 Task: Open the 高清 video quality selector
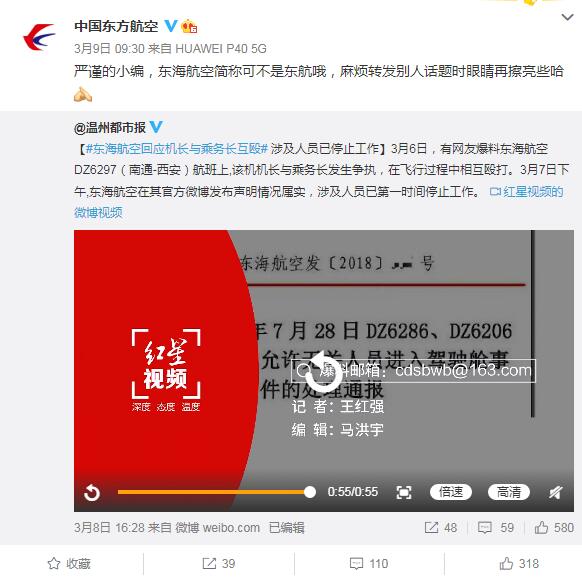click(x=509, y=492)
